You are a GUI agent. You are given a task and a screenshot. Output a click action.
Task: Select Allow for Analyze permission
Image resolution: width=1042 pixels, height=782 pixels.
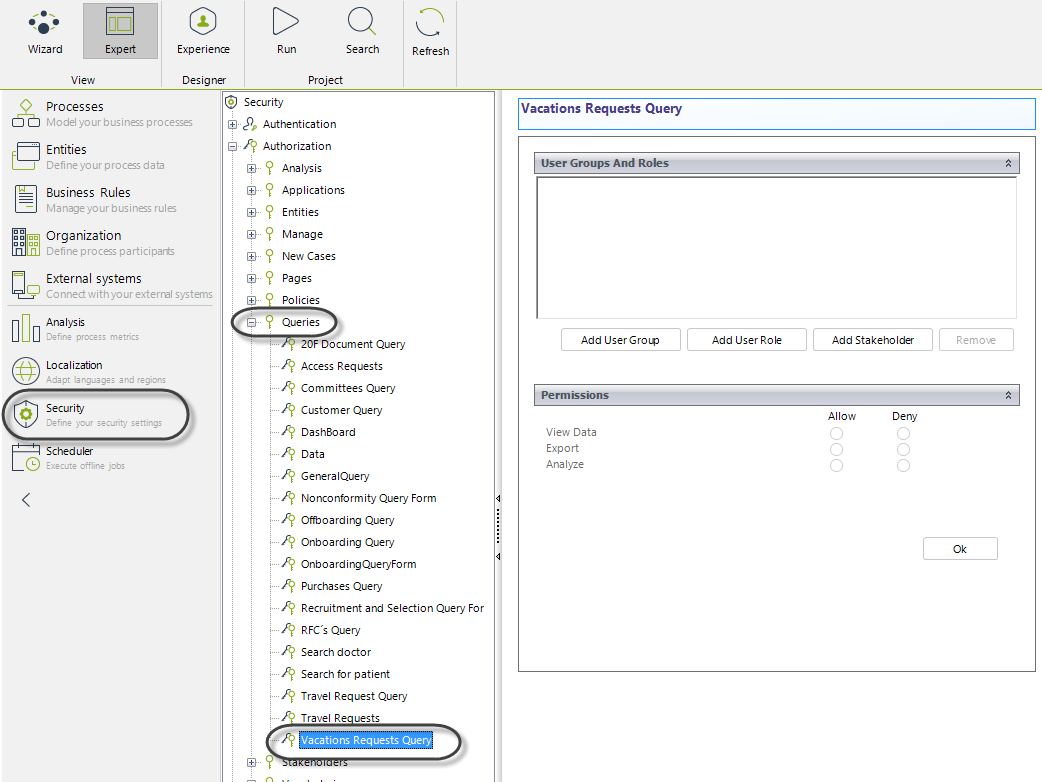pos(836,465)
